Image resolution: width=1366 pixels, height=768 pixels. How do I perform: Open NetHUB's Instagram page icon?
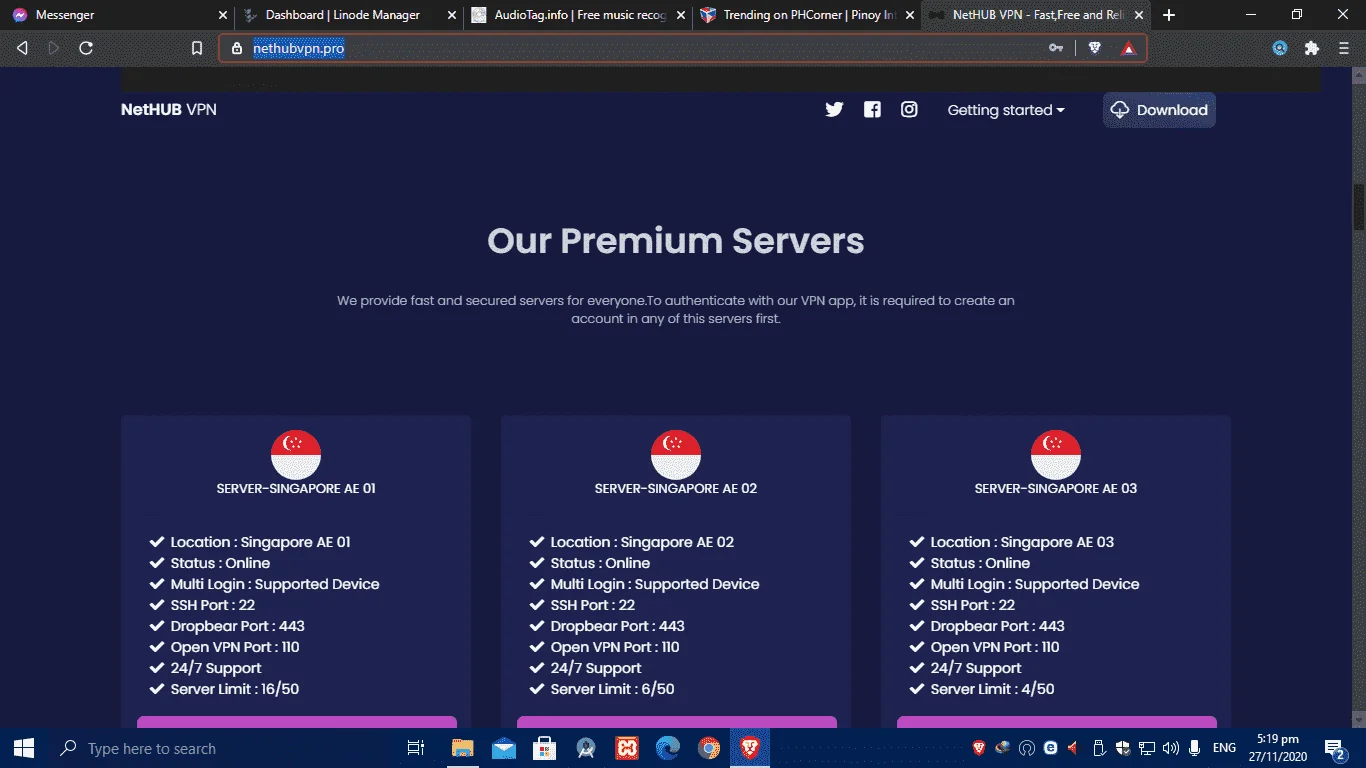909,110
